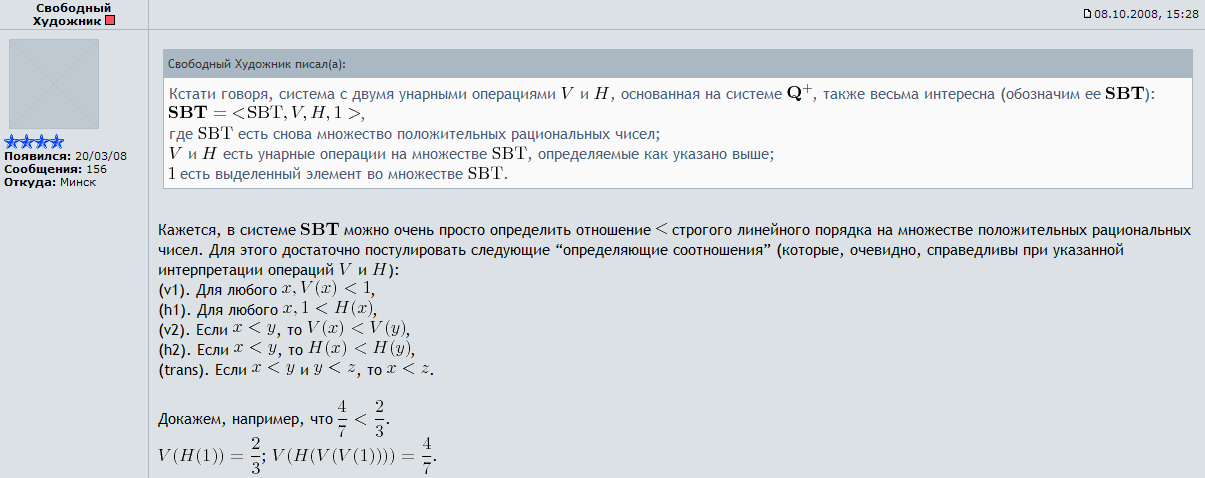Click the empty avatar placeholder image
This screenshot has height=478, width=1205.
coord(54,85)
